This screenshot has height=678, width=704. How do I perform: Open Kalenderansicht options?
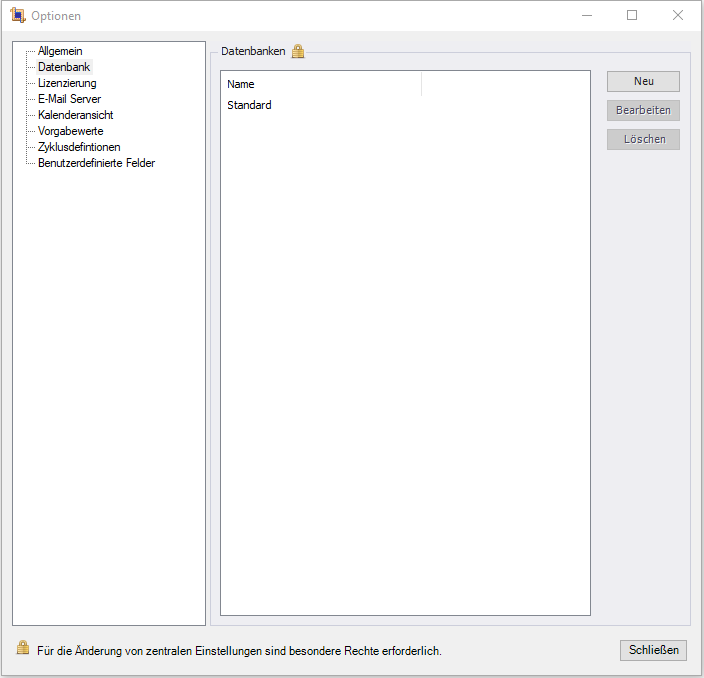(x=75, y=115)
